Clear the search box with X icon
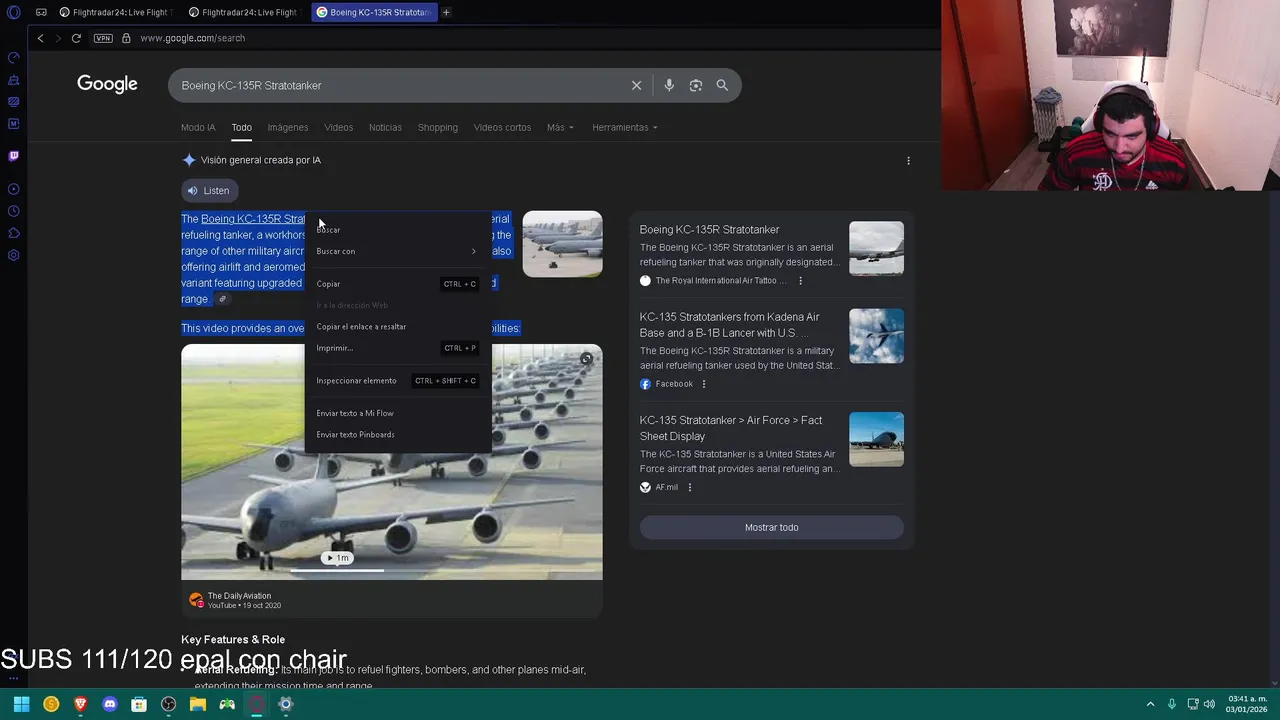This screenshot has height=720, width=1280. point(636,85)
